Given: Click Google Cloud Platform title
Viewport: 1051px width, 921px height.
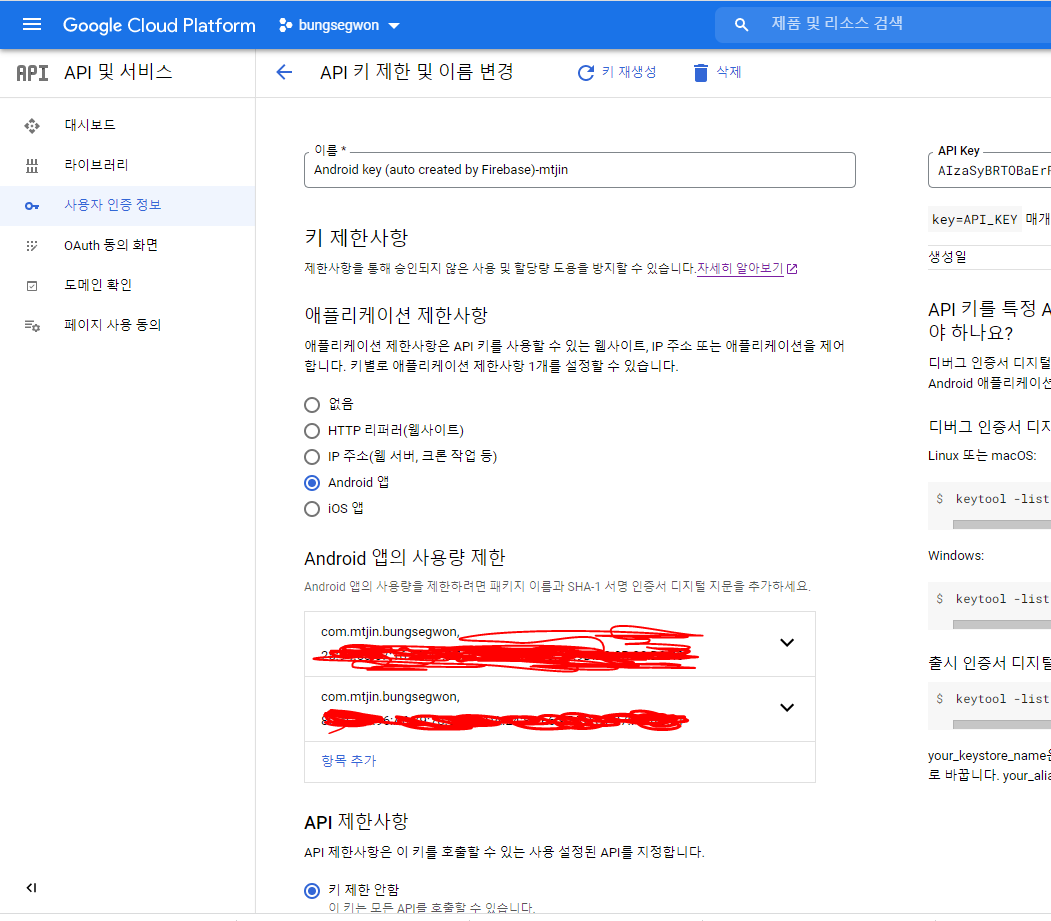Looking at the screenshot, I should (x=159, y=25).
